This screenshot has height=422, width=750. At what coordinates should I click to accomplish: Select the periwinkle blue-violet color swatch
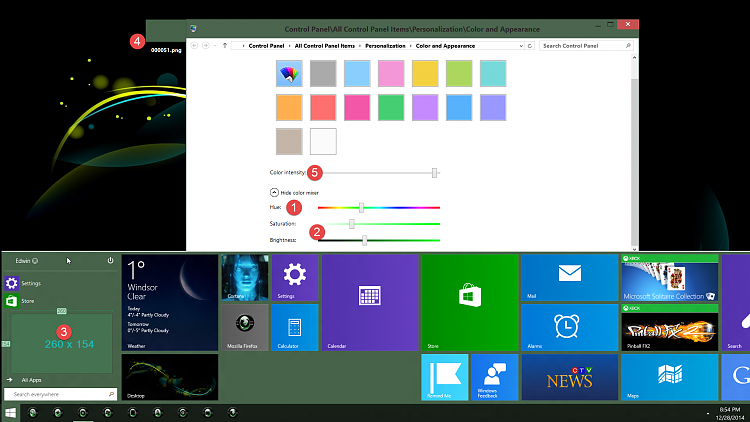click(x=493, y=107)
